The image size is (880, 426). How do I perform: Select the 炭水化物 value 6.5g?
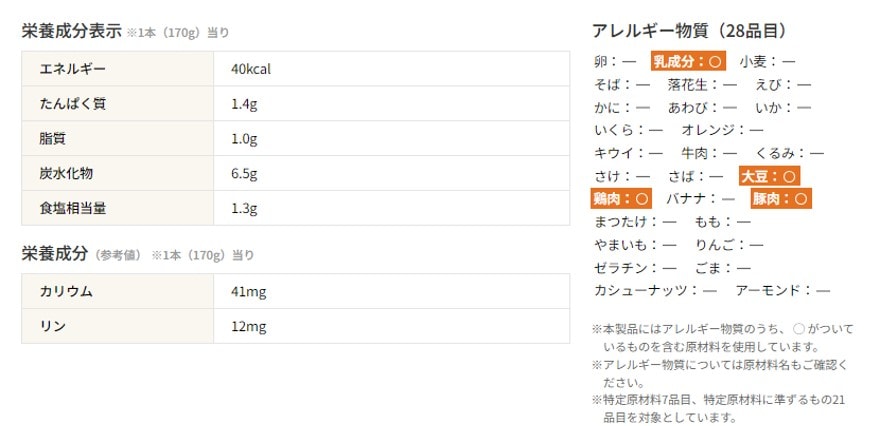pos(244,174)
